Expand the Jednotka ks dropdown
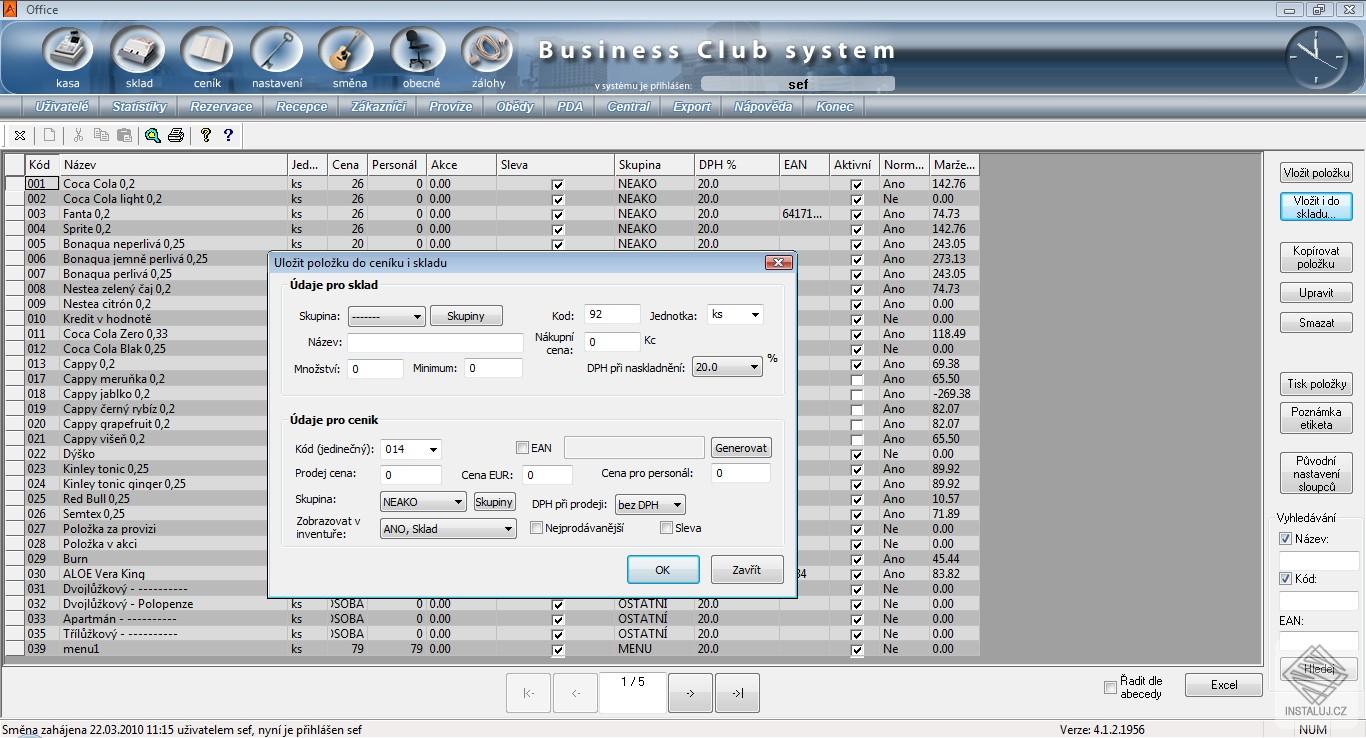This screenshot has height=738, width=1366. 735,314
